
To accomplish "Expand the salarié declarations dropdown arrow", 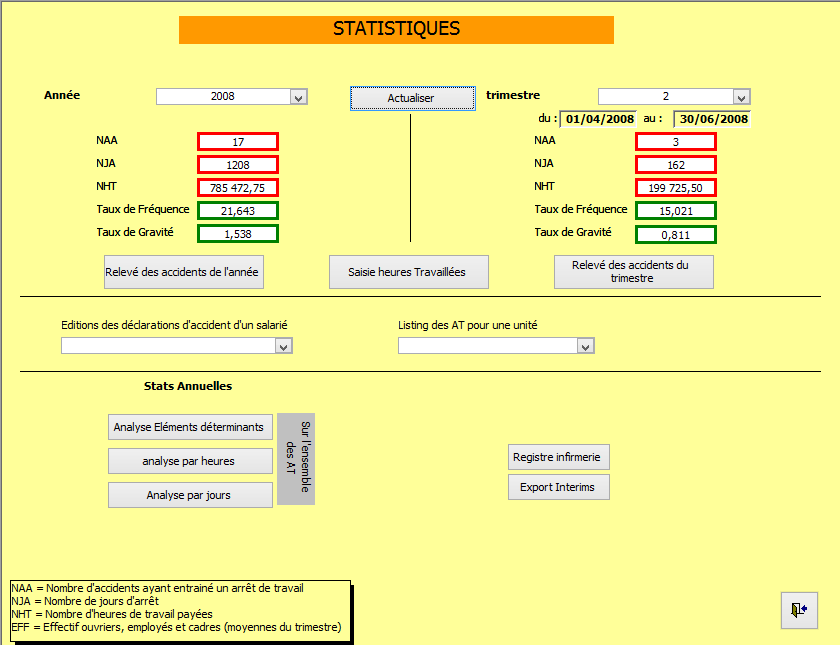I will point(284,346).
